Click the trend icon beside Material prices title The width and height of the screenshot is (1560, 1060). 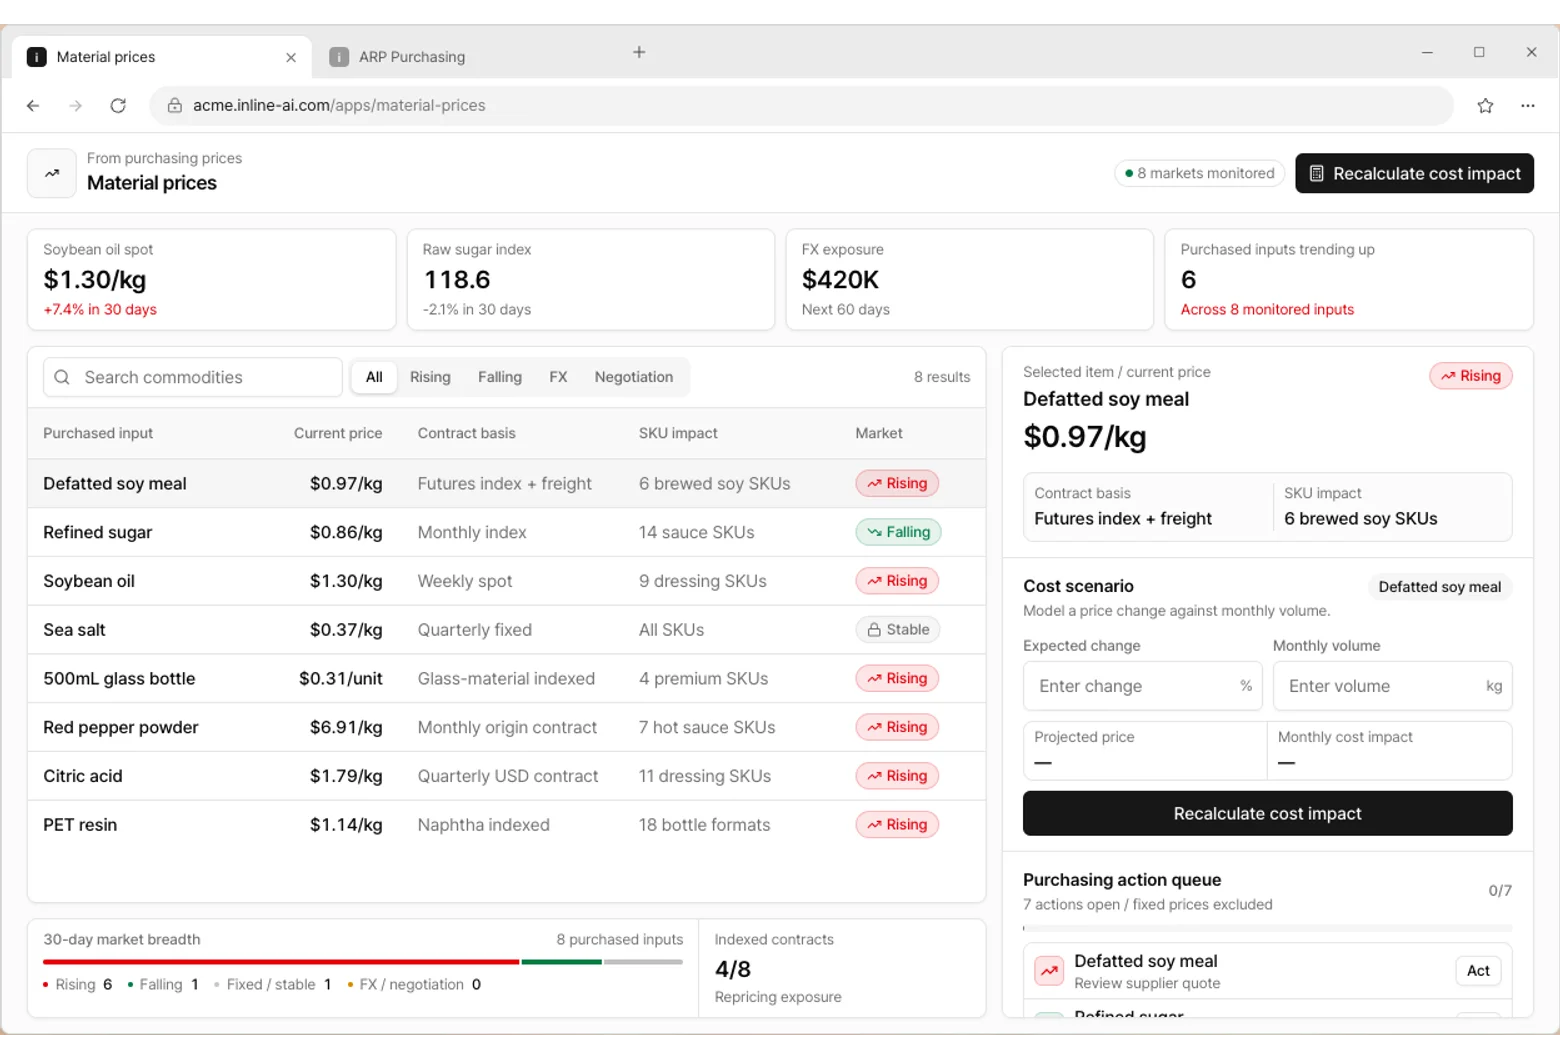(x=52, y=173)
